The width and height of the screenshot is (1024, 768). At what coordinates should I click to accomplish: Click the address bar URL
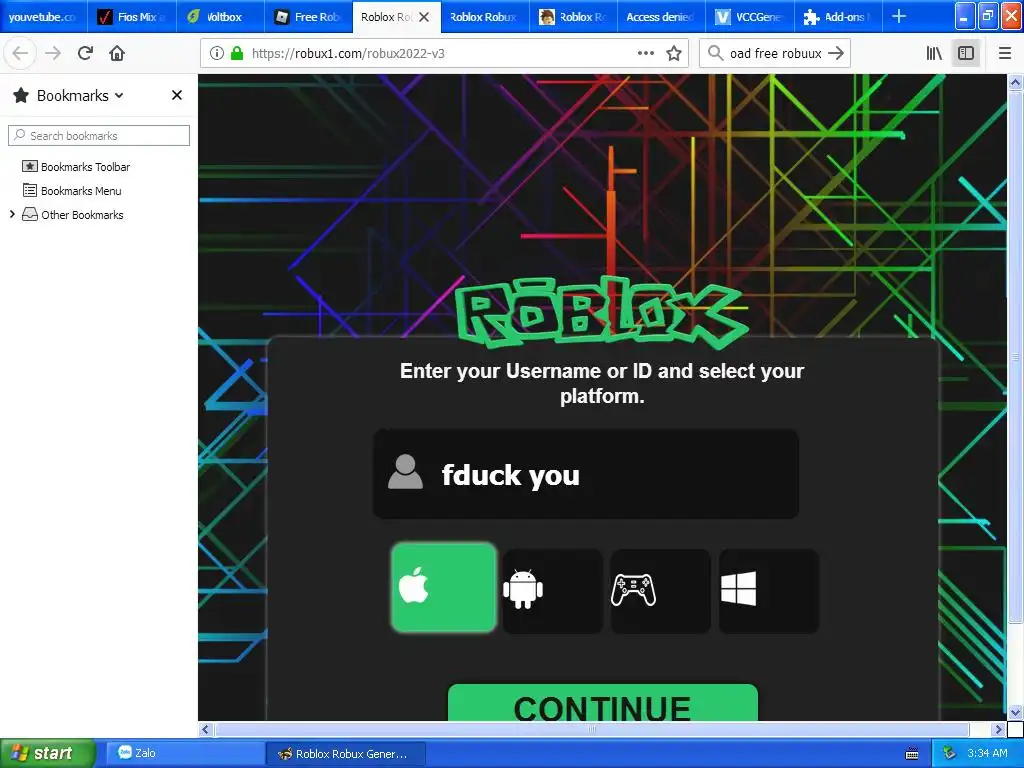coord(348,54)
